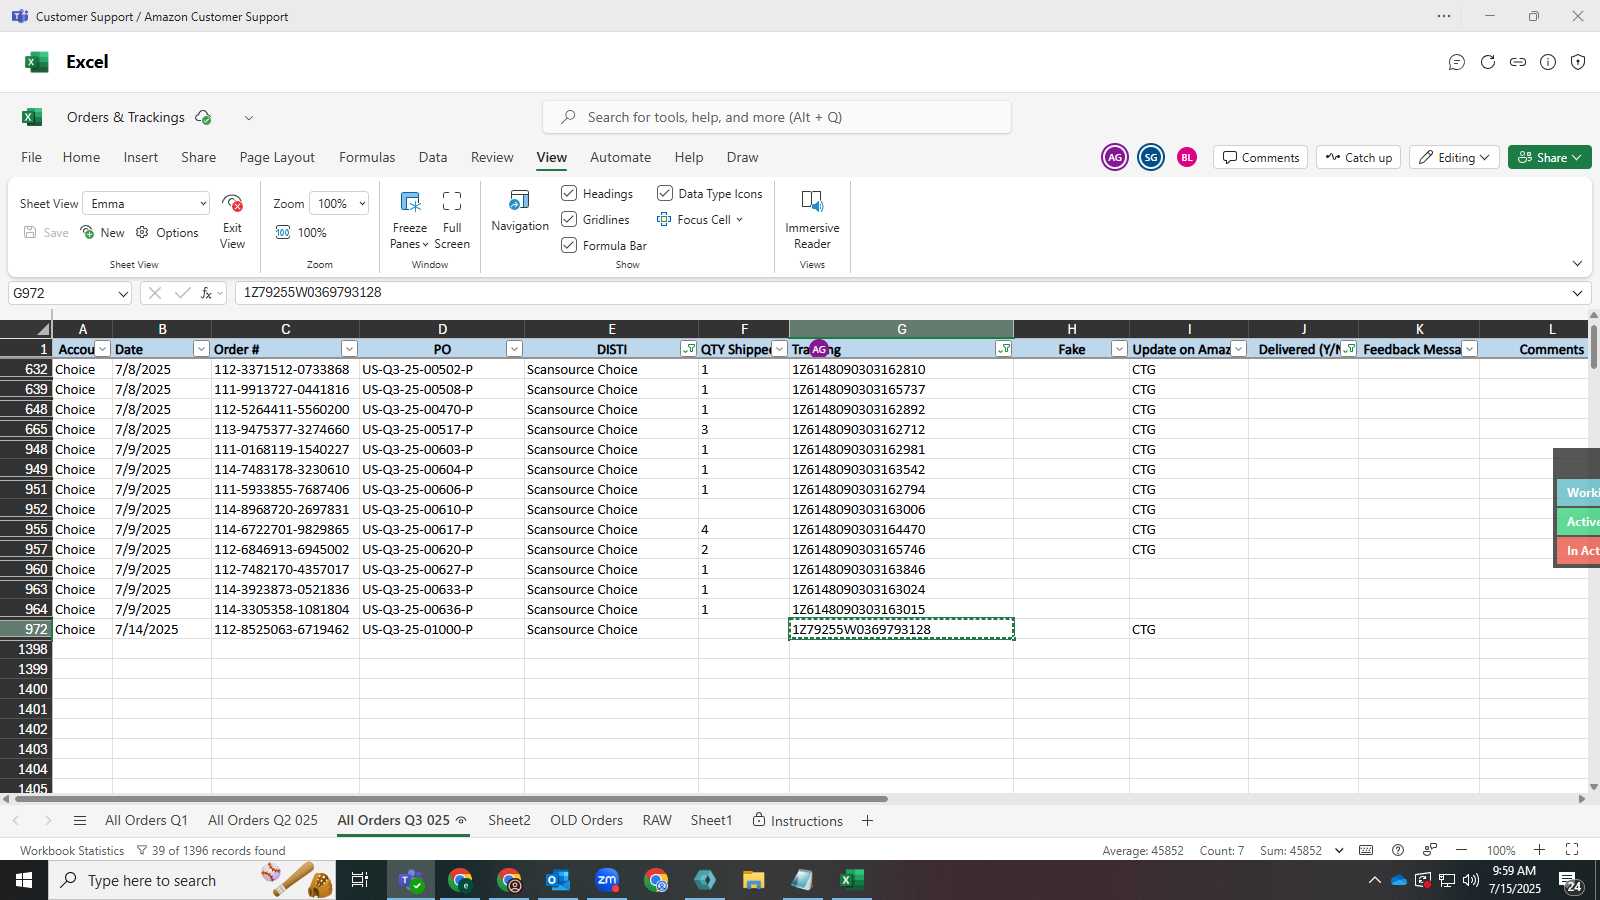Screen dimensions: 1600x900
Task: Click the info icon in header
Action: 1548,62
